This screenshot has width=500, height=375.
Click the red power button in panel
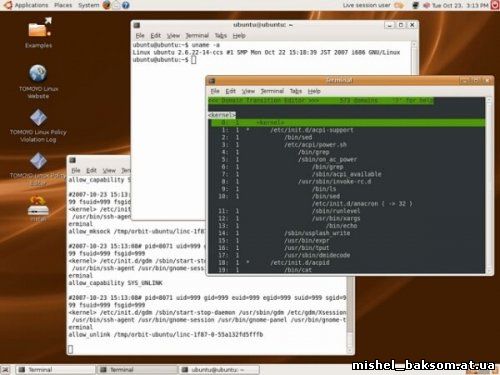click(x=495, y=5)
